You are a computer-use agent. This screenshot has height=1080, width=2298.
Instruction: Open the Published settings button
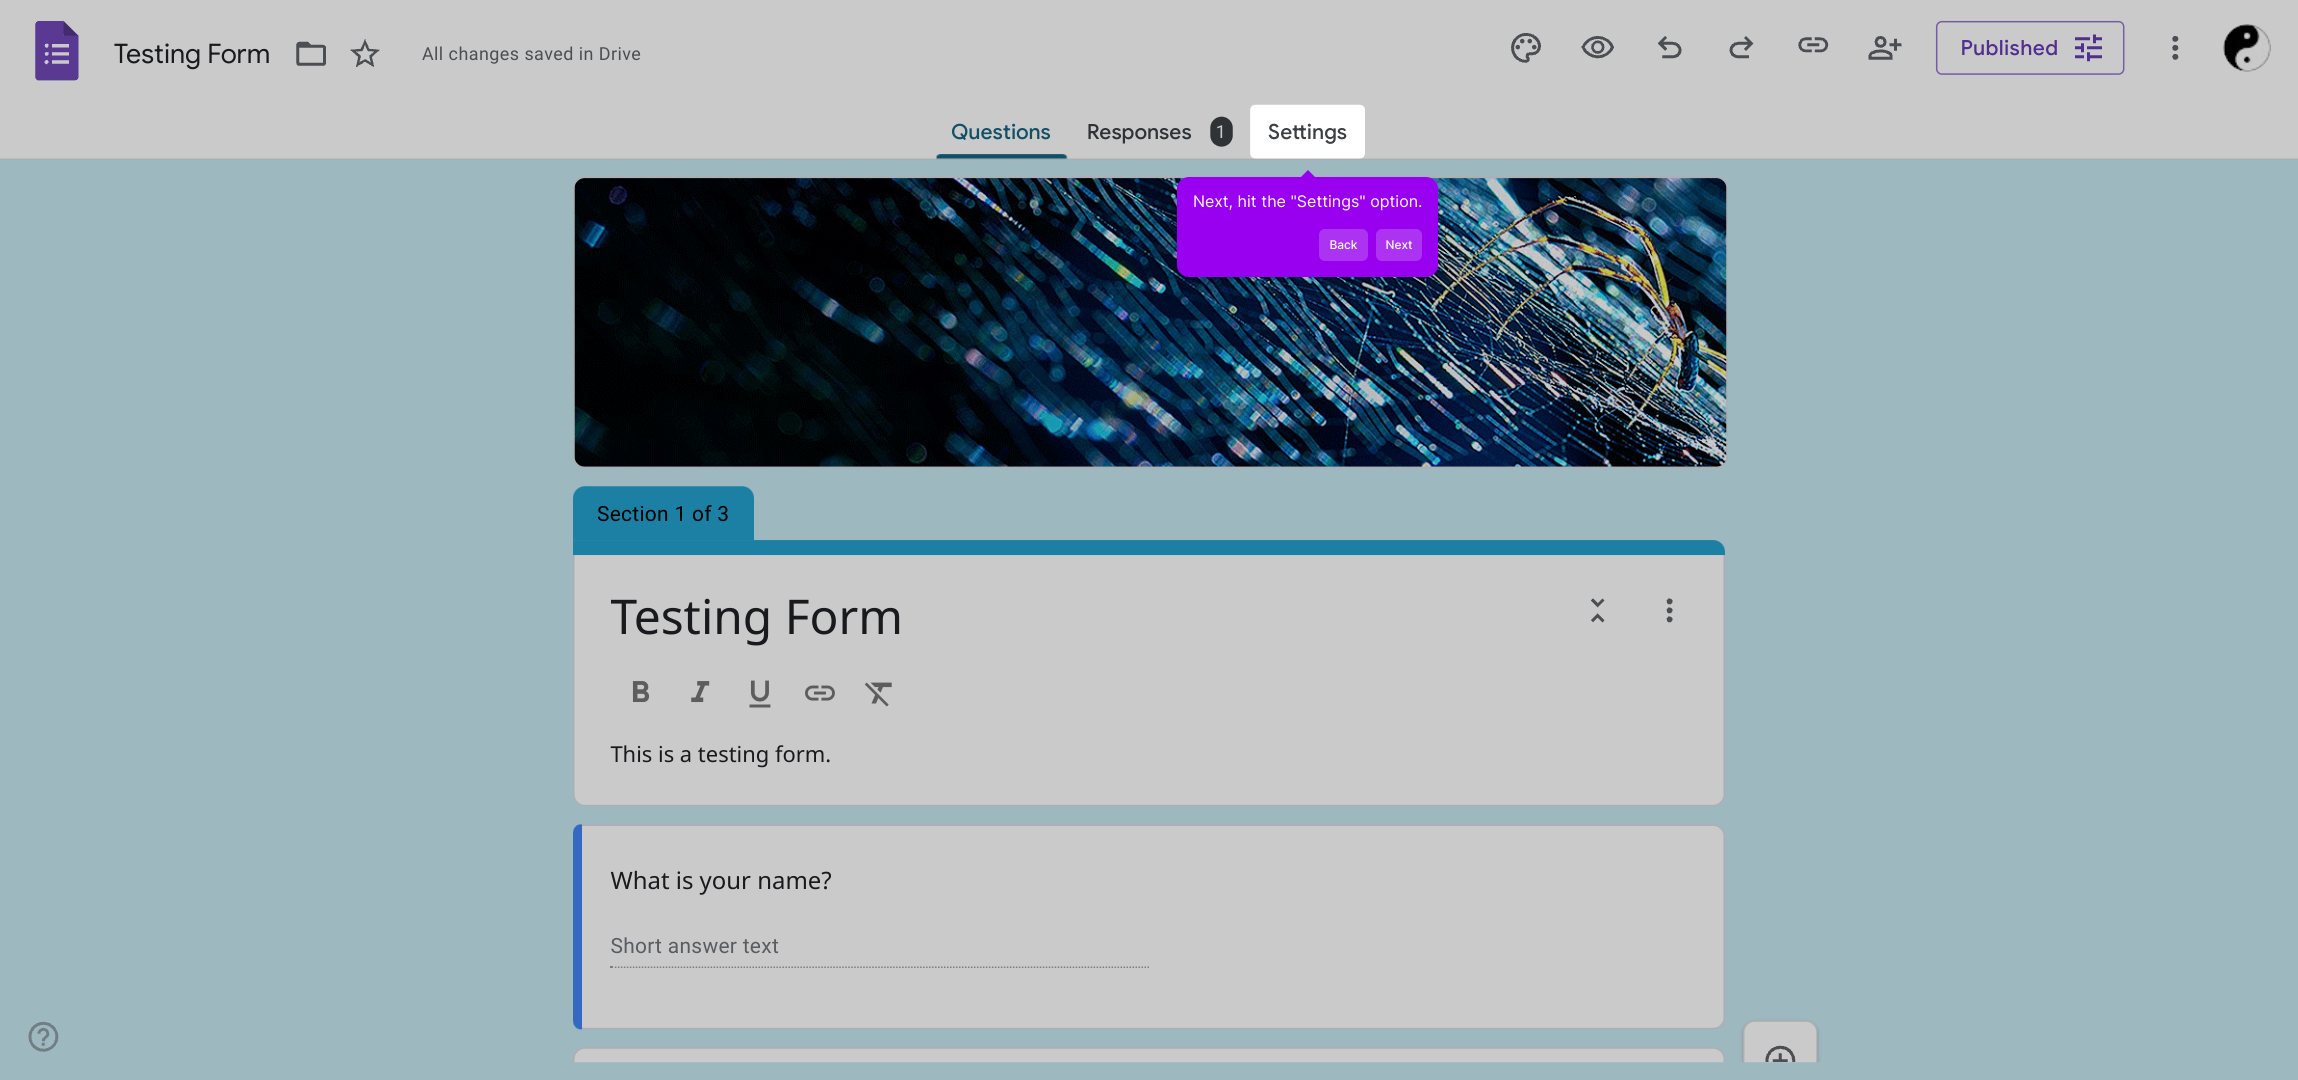2029,48
